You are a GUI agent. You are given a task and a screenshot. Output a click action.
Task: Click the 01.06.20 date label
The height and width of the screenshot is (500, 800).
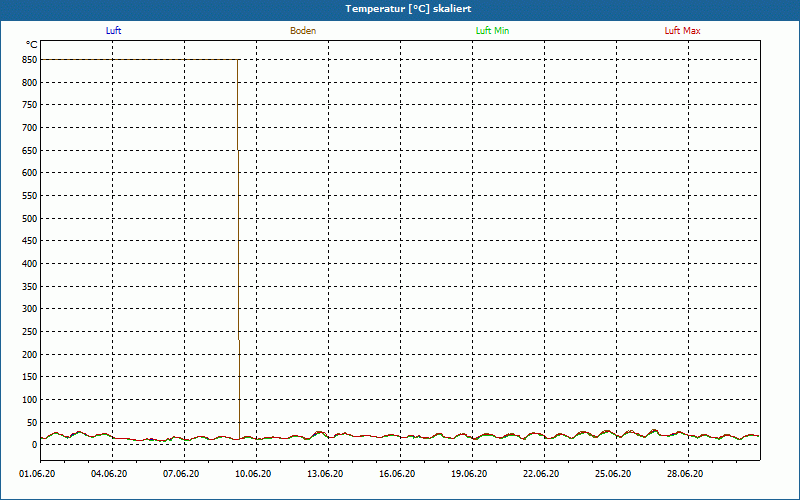click(37, 474)
